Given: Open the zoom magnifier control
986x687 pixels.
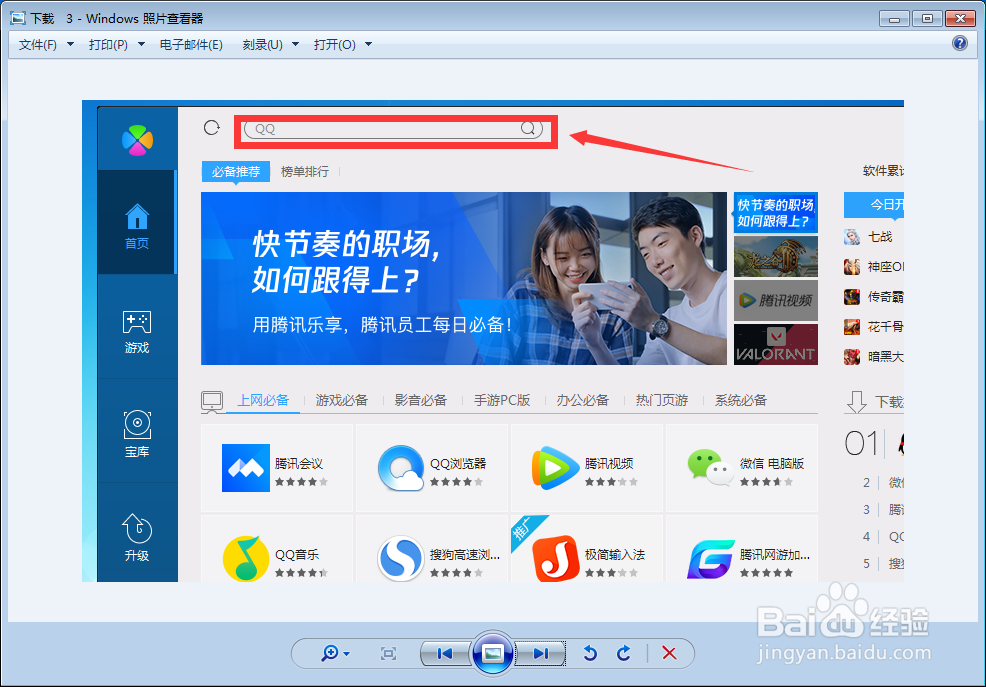Looking at the screenshot, I should point(335,654).
